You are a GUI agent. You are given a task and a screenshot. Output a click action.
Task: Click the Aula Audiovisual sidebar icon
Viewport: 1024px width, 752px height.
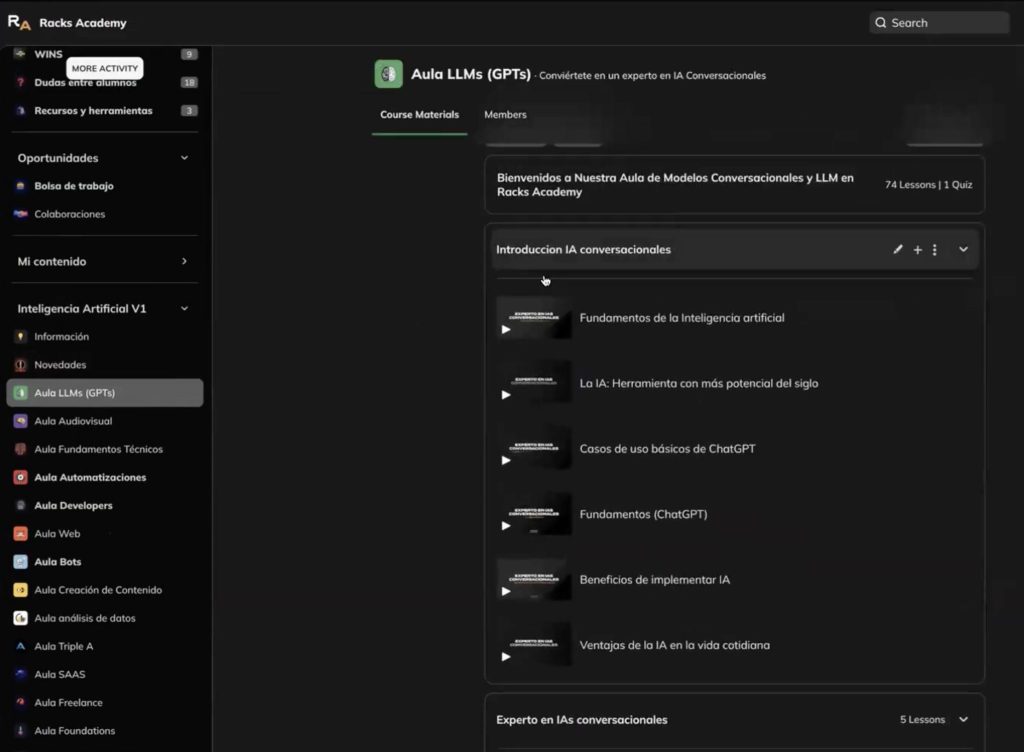pyautogui.click(x=20, y=421)
